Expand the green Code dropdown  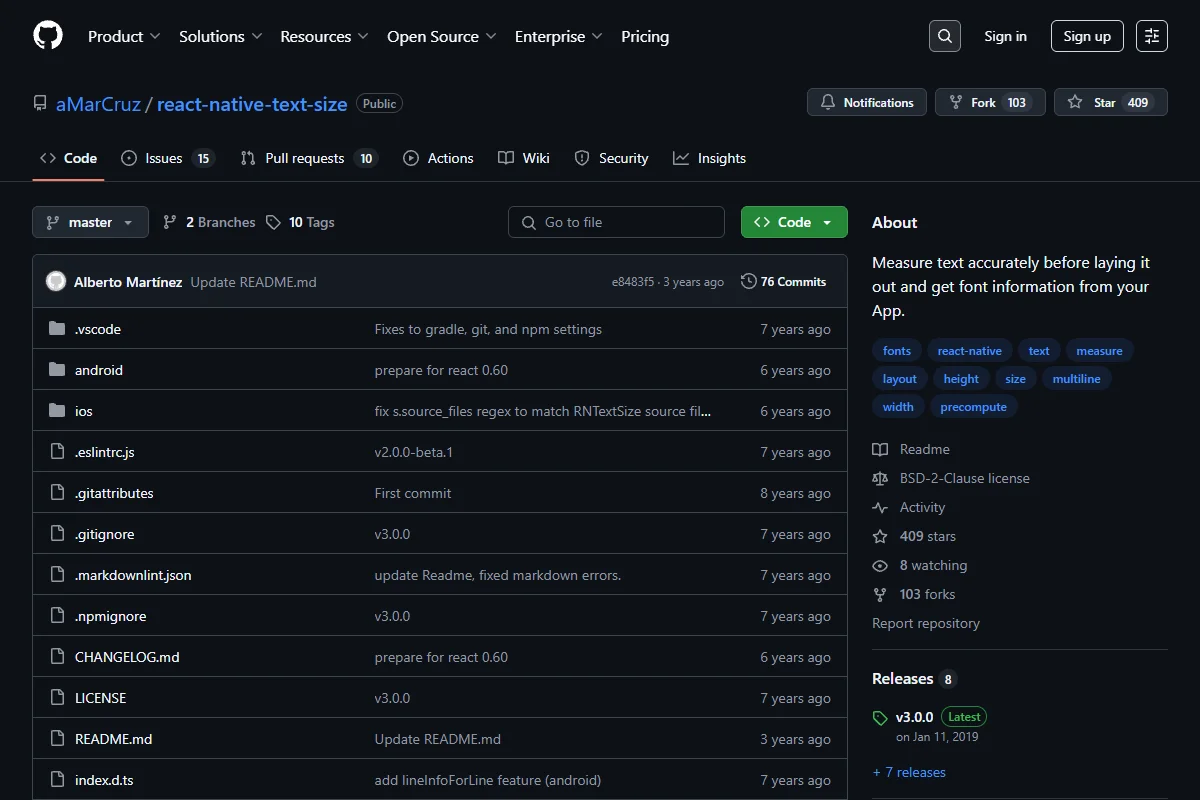click(794, 222)
